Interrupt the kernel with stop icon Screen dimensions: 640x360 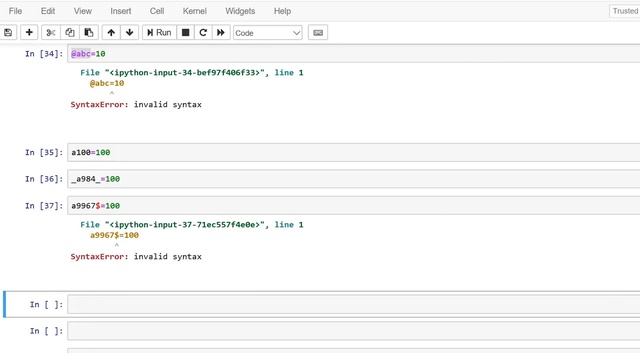185,33
